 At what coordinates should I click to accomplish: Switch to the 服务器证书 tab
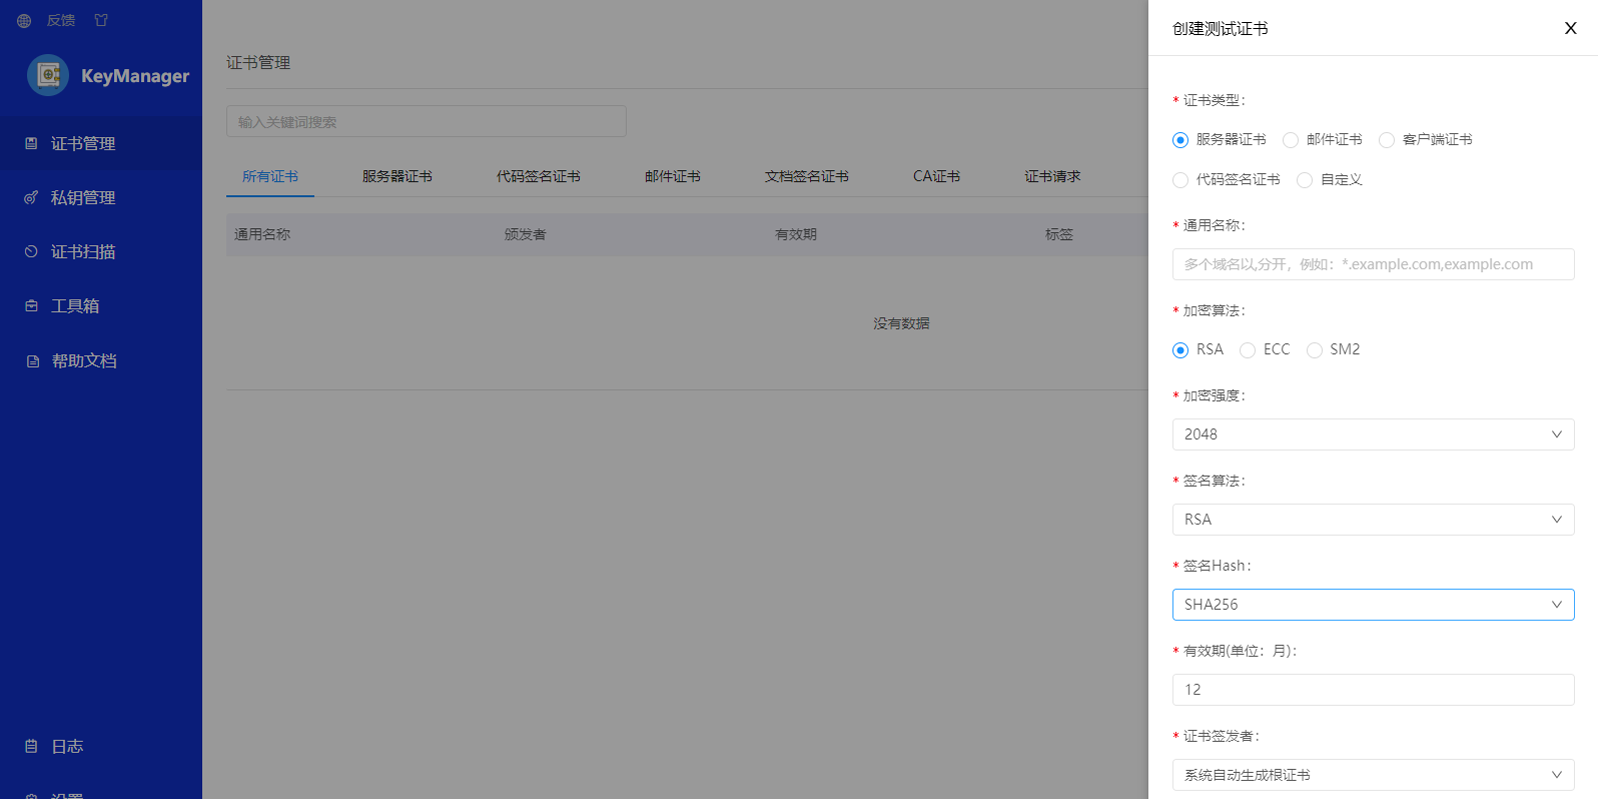coord(397,176)
